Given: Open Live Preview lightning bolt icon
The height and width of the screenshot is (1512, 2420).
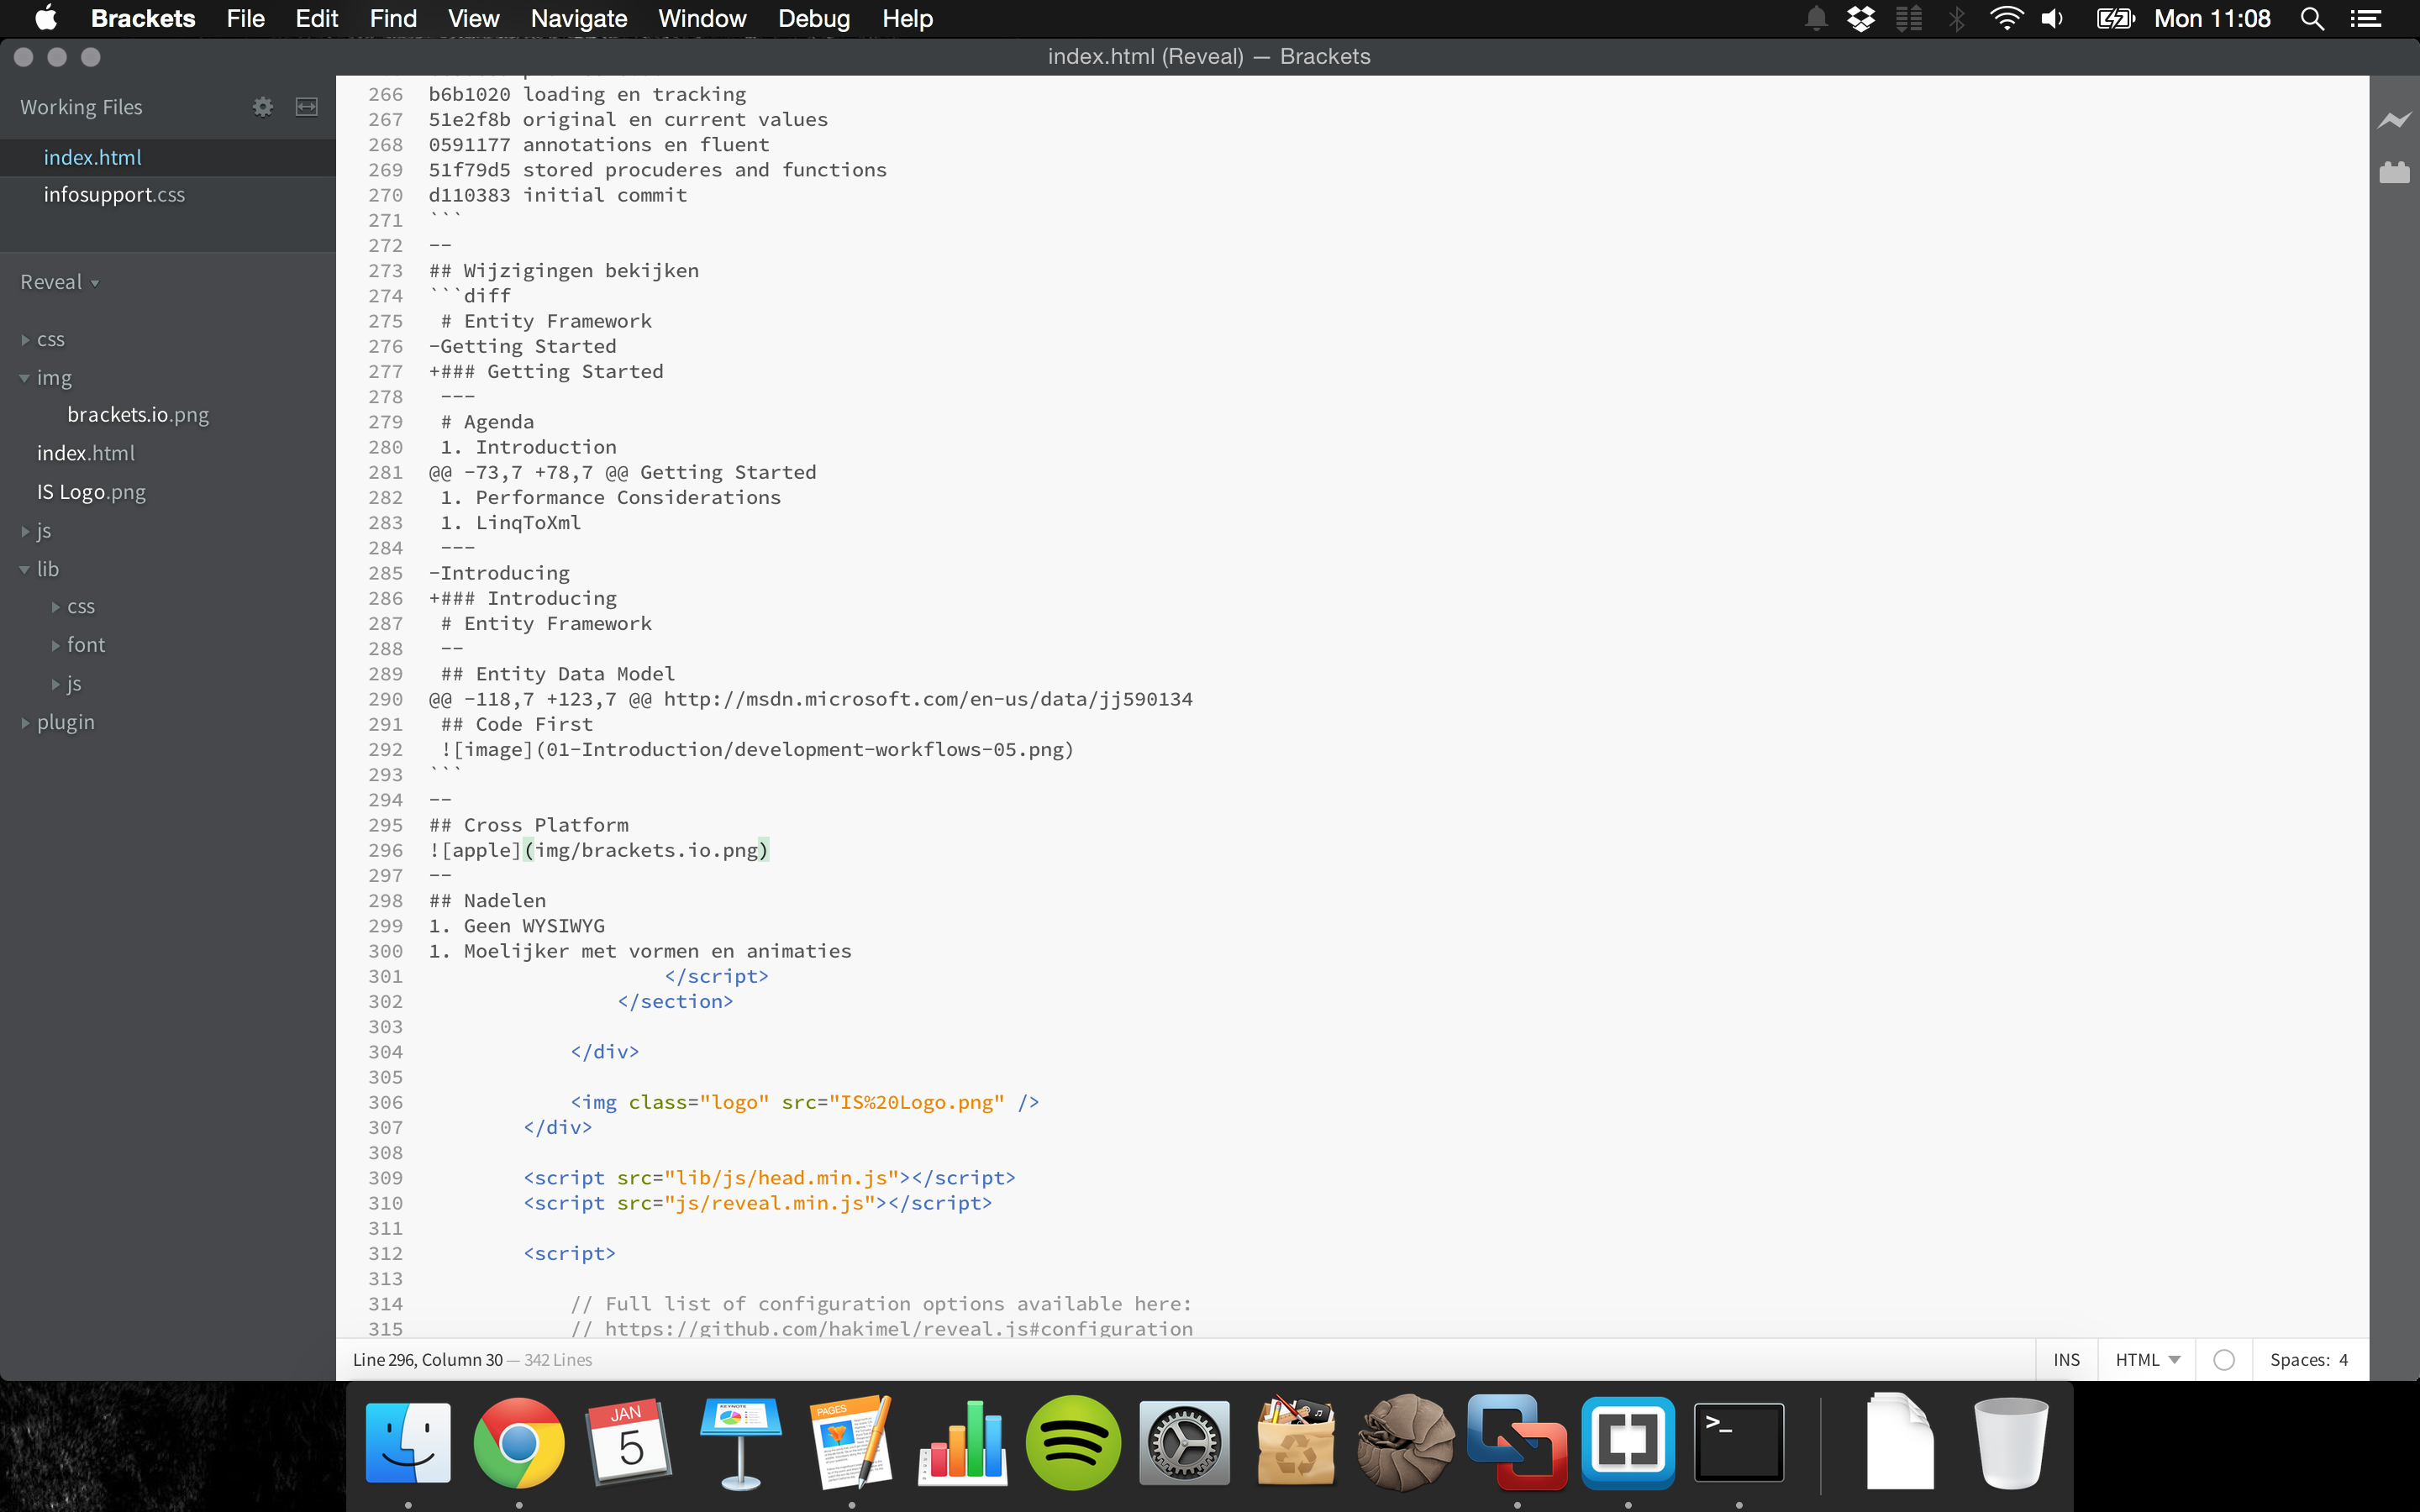Looking at the screenshot, I should 2394,121.
